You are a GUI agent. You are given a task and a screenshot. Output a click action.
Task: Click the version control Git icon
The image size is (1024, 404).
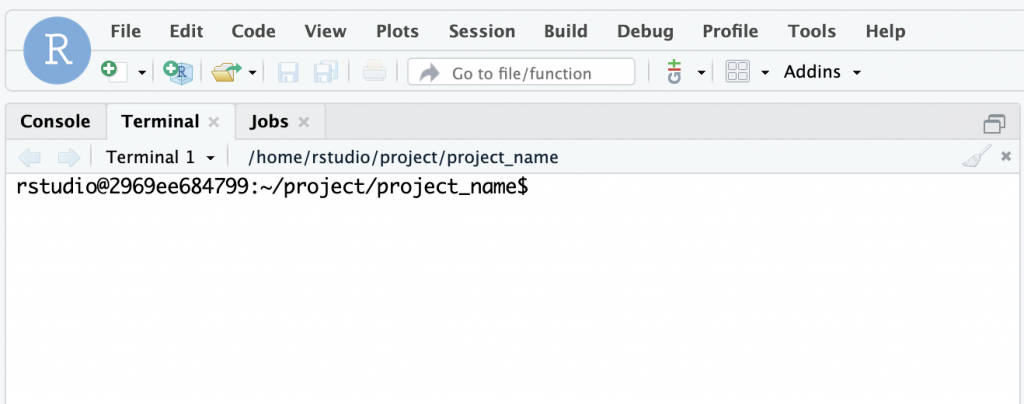tap(674, 72)
